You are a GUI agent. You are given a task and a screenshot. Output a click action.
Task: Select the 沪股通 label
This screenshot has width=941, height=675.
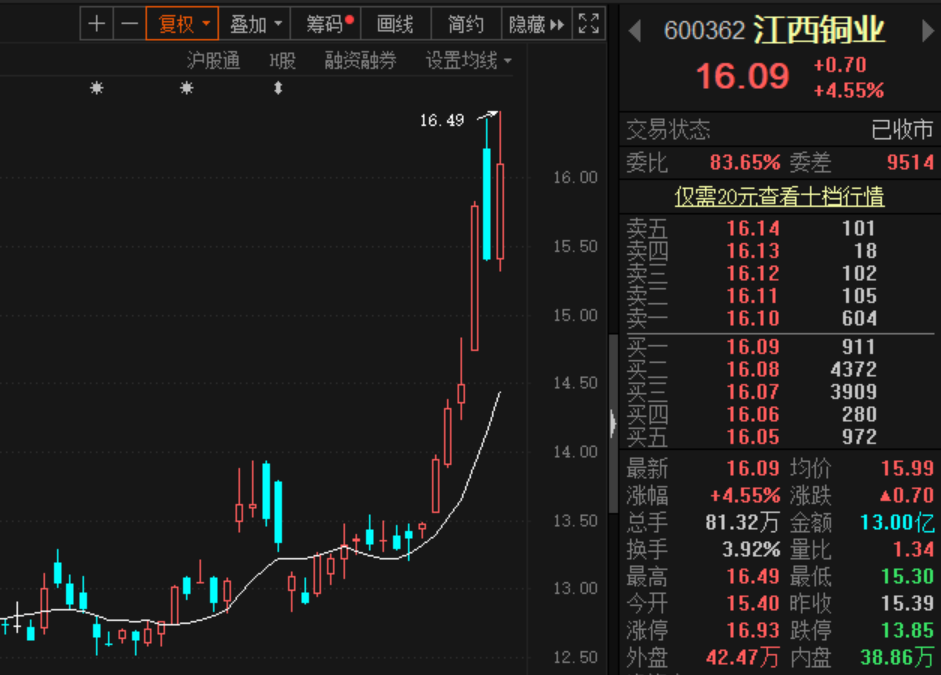click(x=213, y=61)
